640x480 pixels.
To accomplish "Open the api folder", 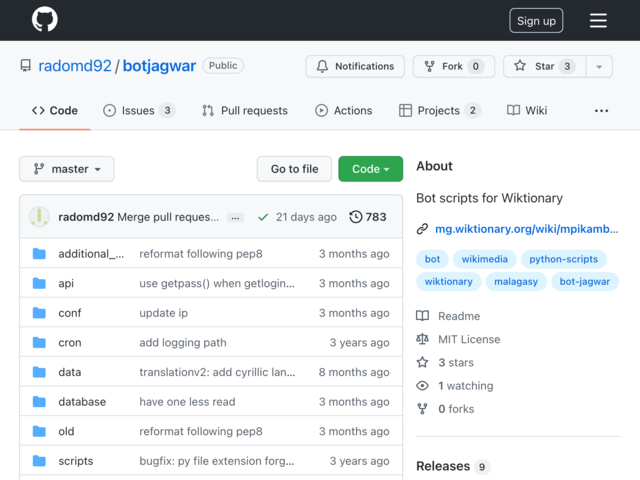I will [66, 283].
